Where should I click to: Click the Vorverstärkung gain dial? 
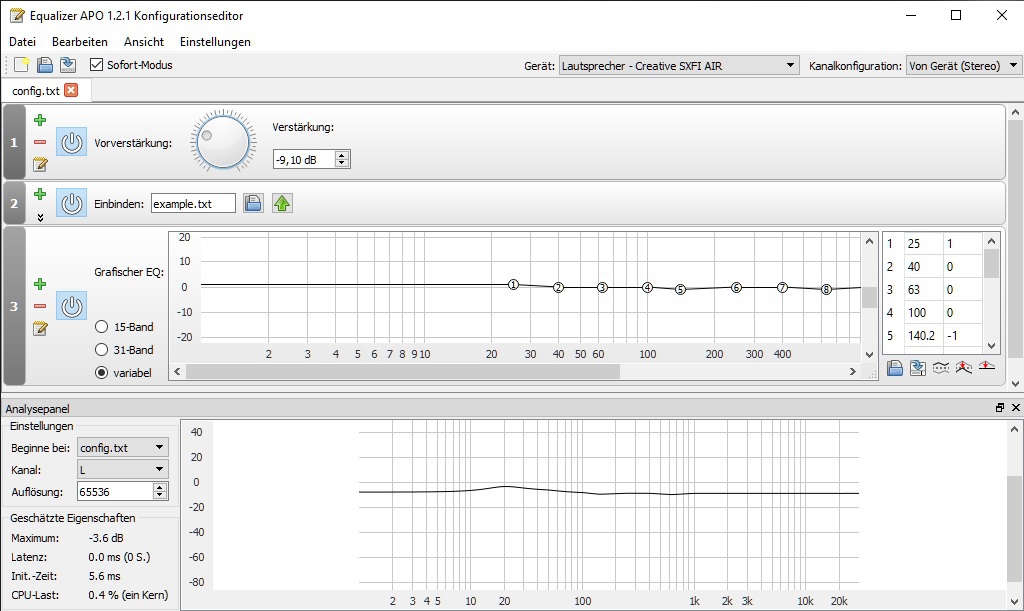point(222,142)
